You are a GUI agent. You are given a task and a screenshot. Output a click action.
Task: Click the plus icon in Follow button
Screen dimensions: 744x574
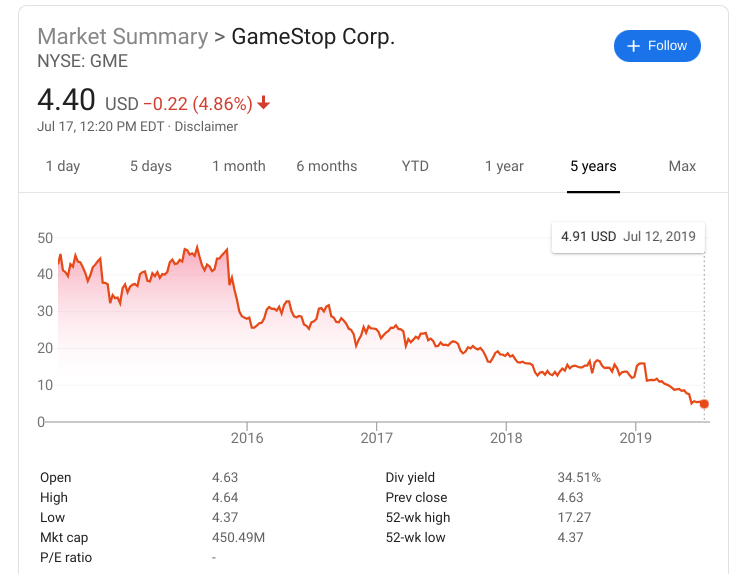point(633,46)
